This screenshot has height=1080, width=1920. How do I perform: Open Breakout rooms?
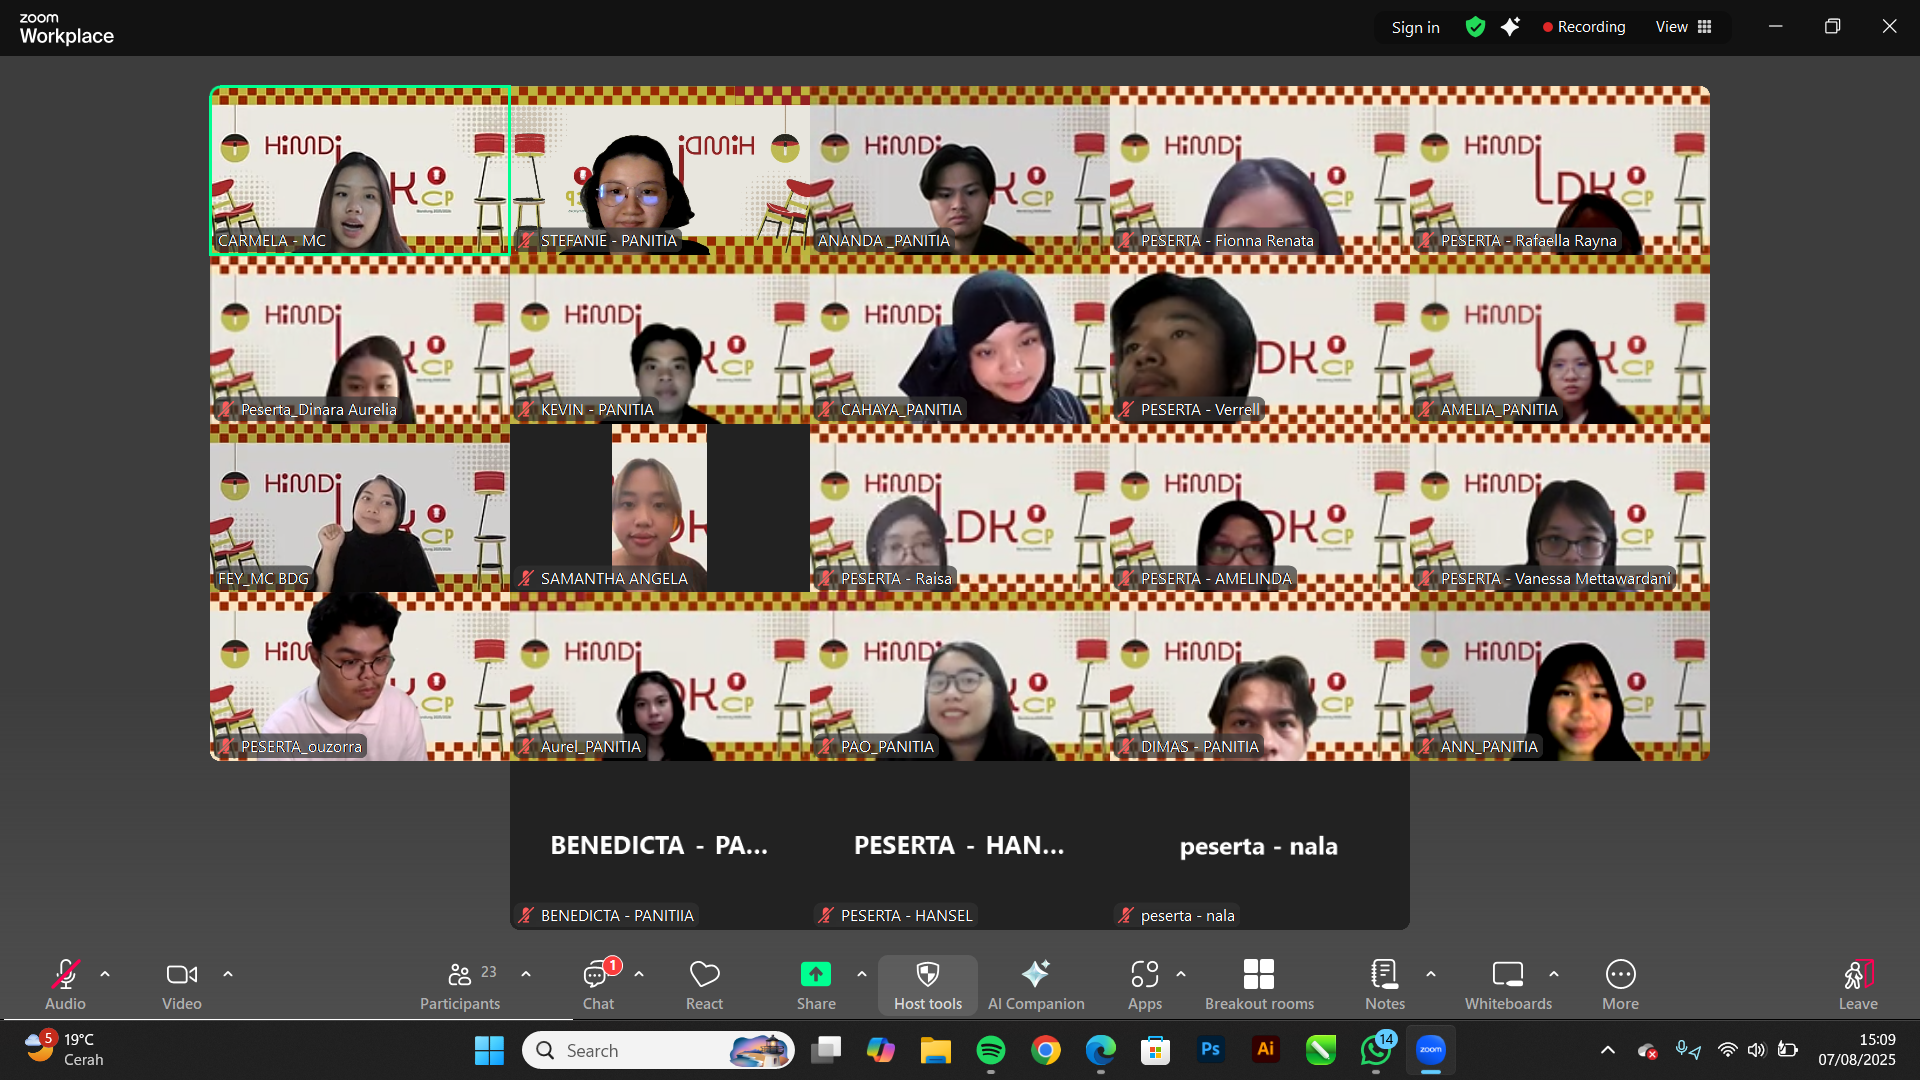(1259, 985)
